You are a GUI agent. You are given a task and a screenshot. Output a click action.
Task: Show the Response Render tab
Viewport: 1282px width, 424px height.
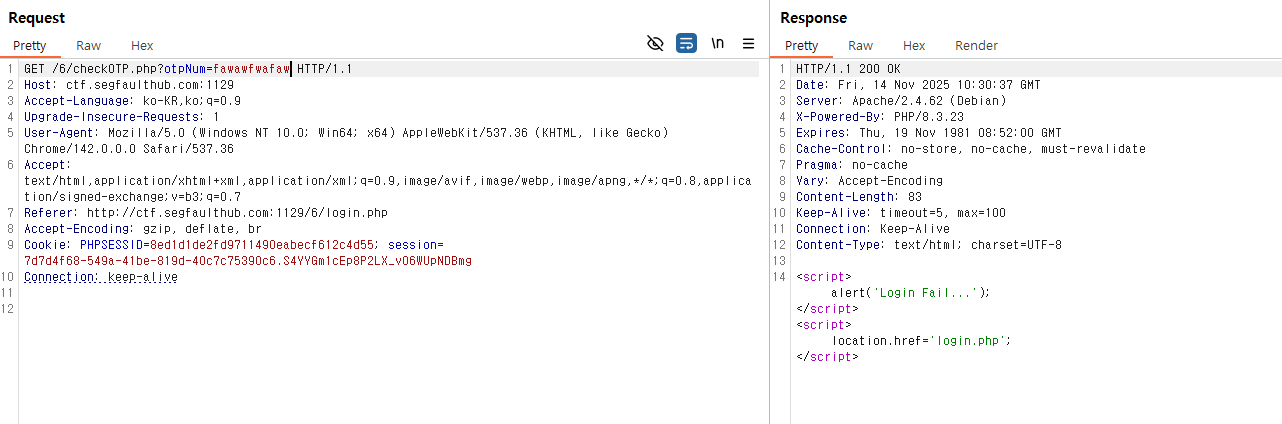[x=976, y=45]
